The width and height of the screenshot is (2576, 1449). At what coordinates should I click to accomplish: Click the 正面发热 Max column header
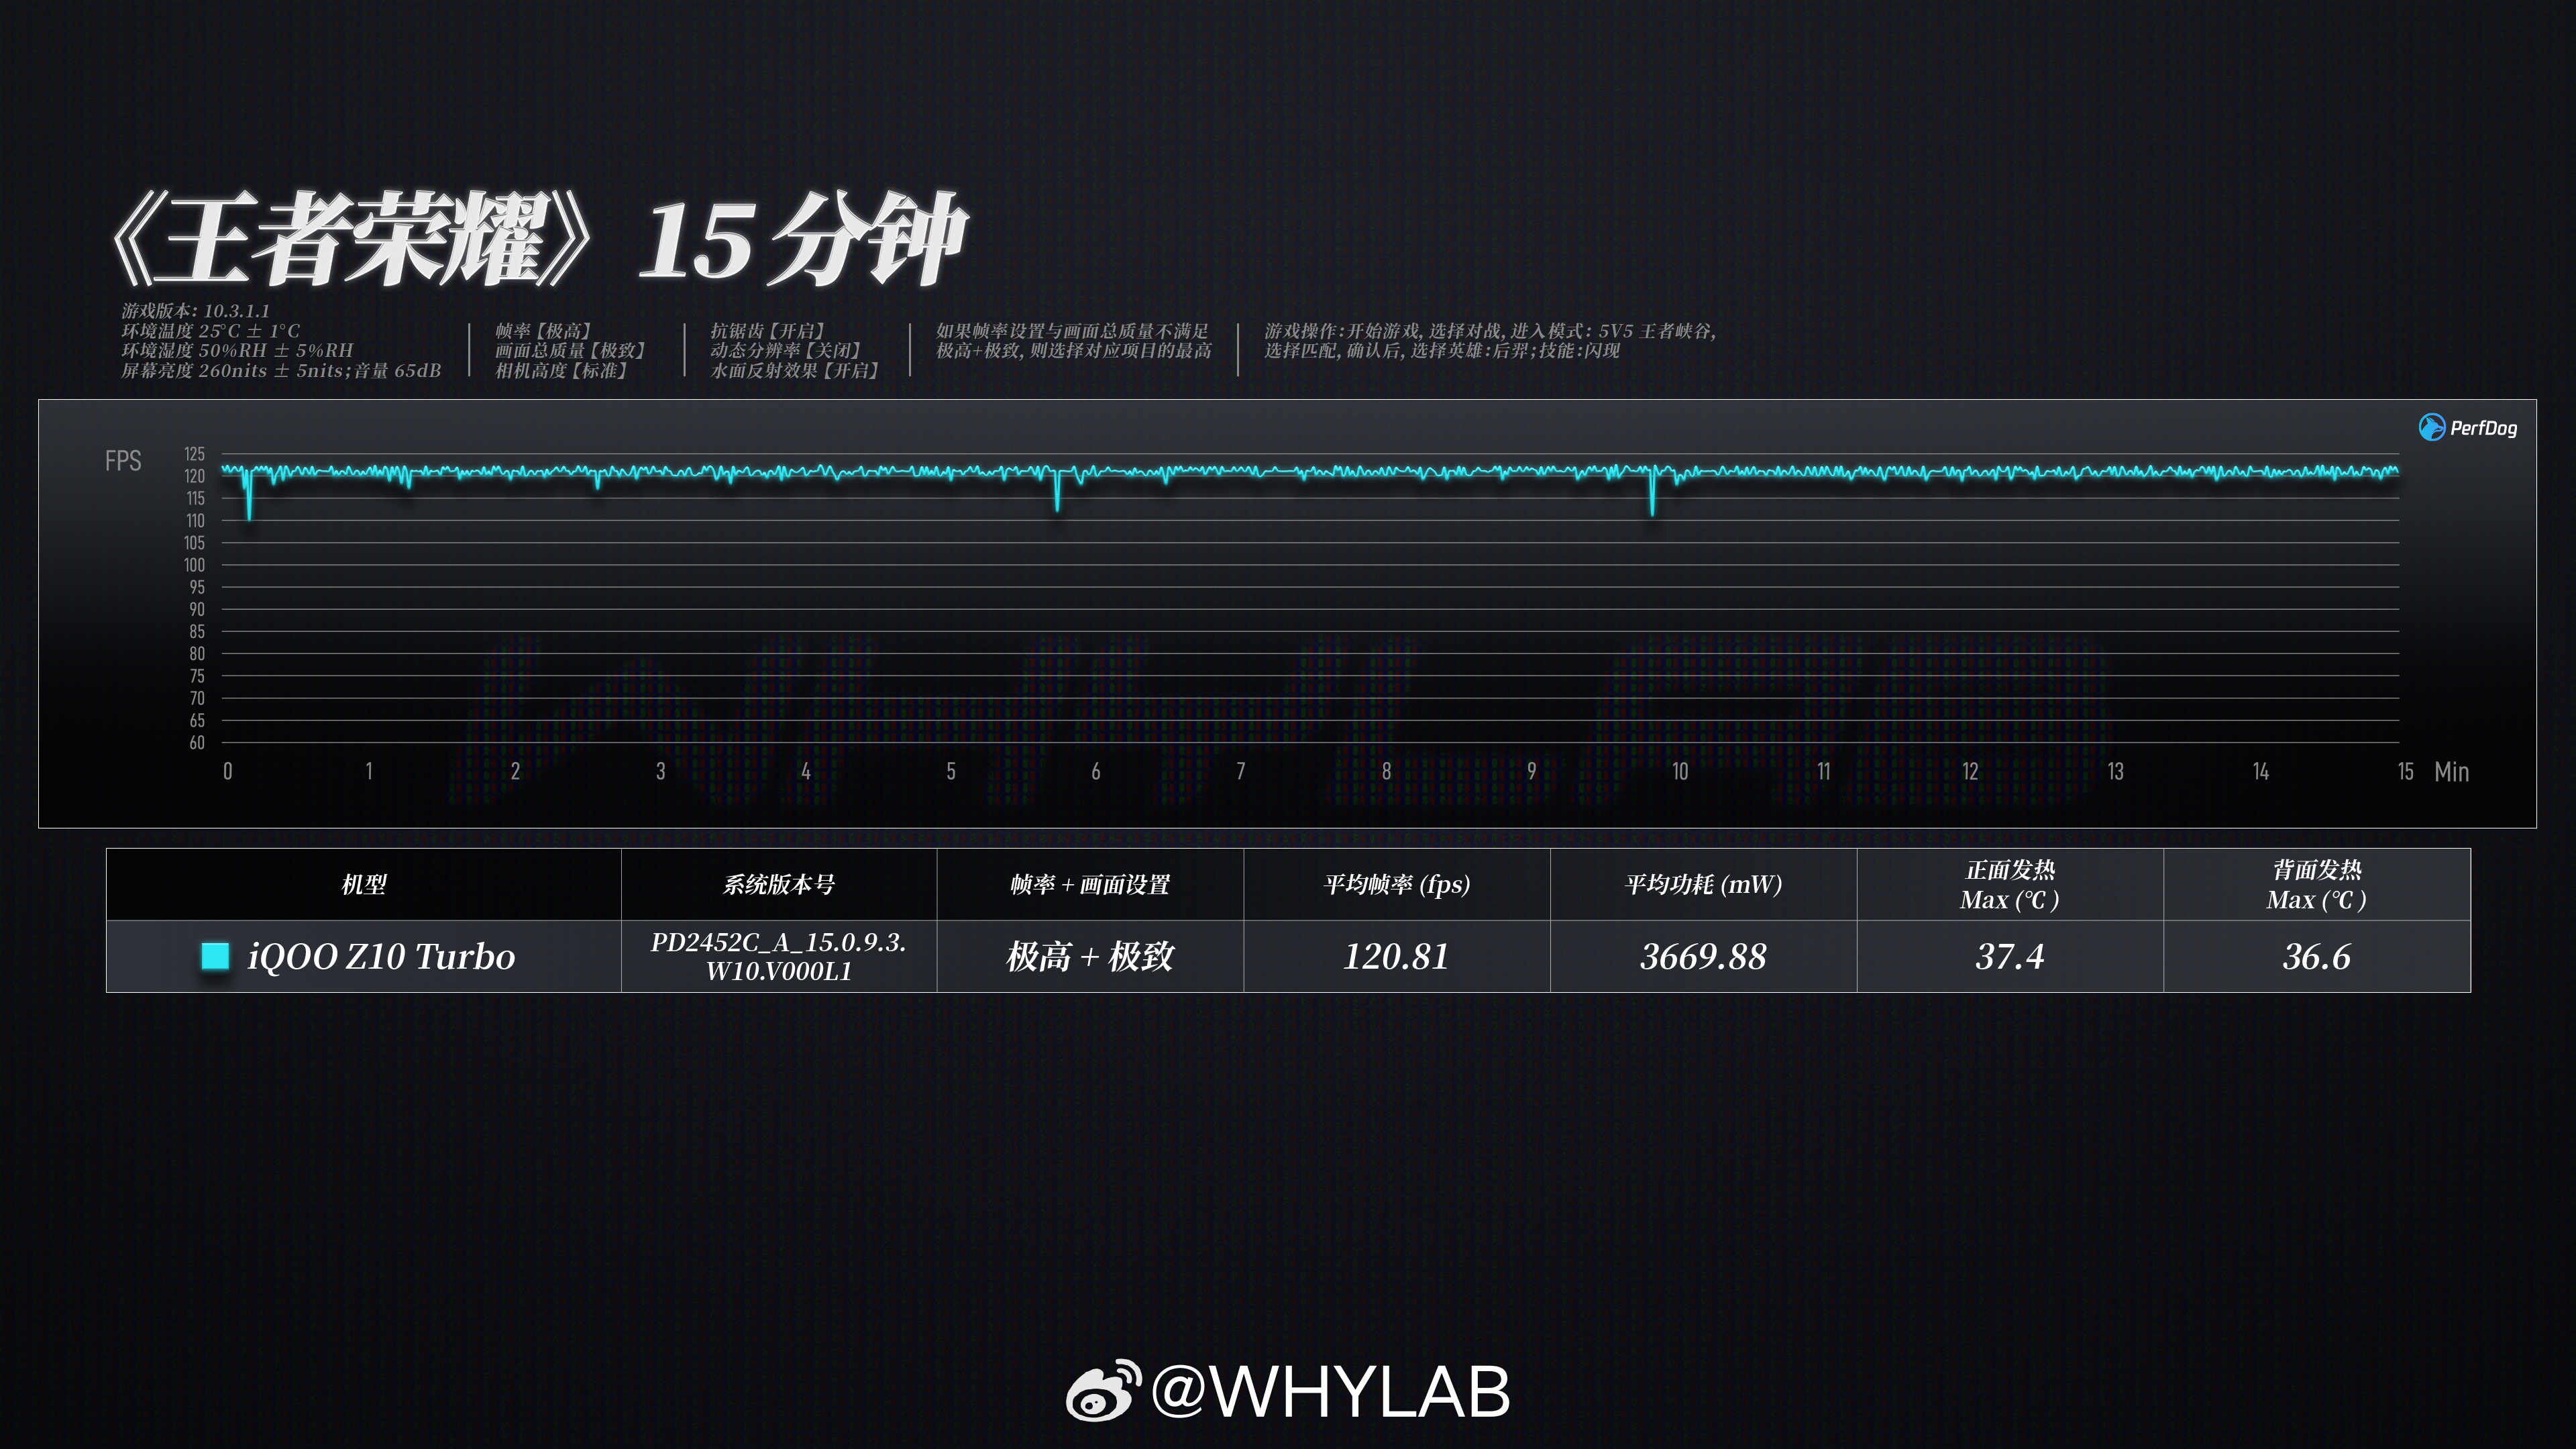2010,885
